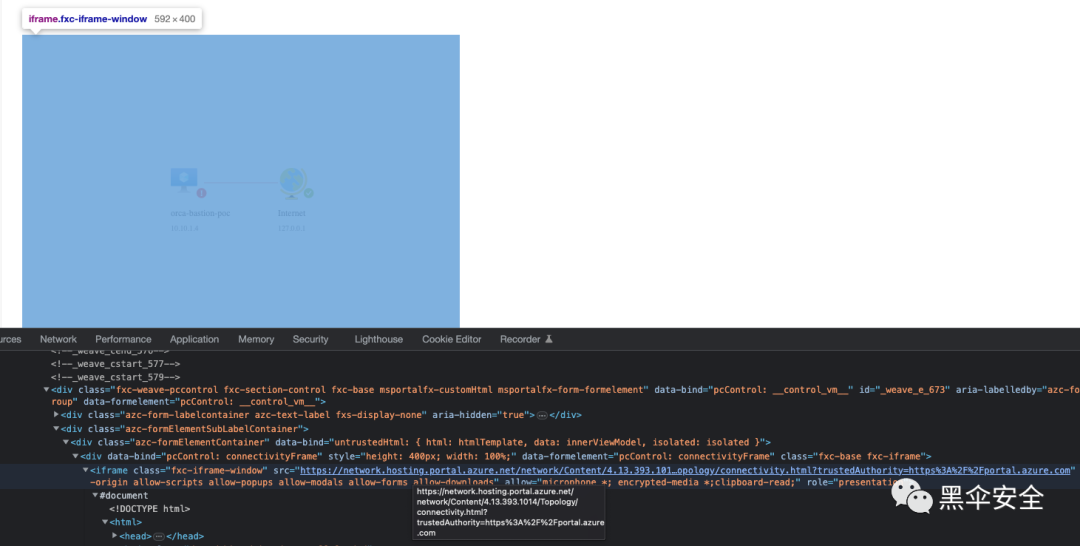Click the allow microphone attribute text
The image size is (1080, 546).
click(x=652, y=483)
